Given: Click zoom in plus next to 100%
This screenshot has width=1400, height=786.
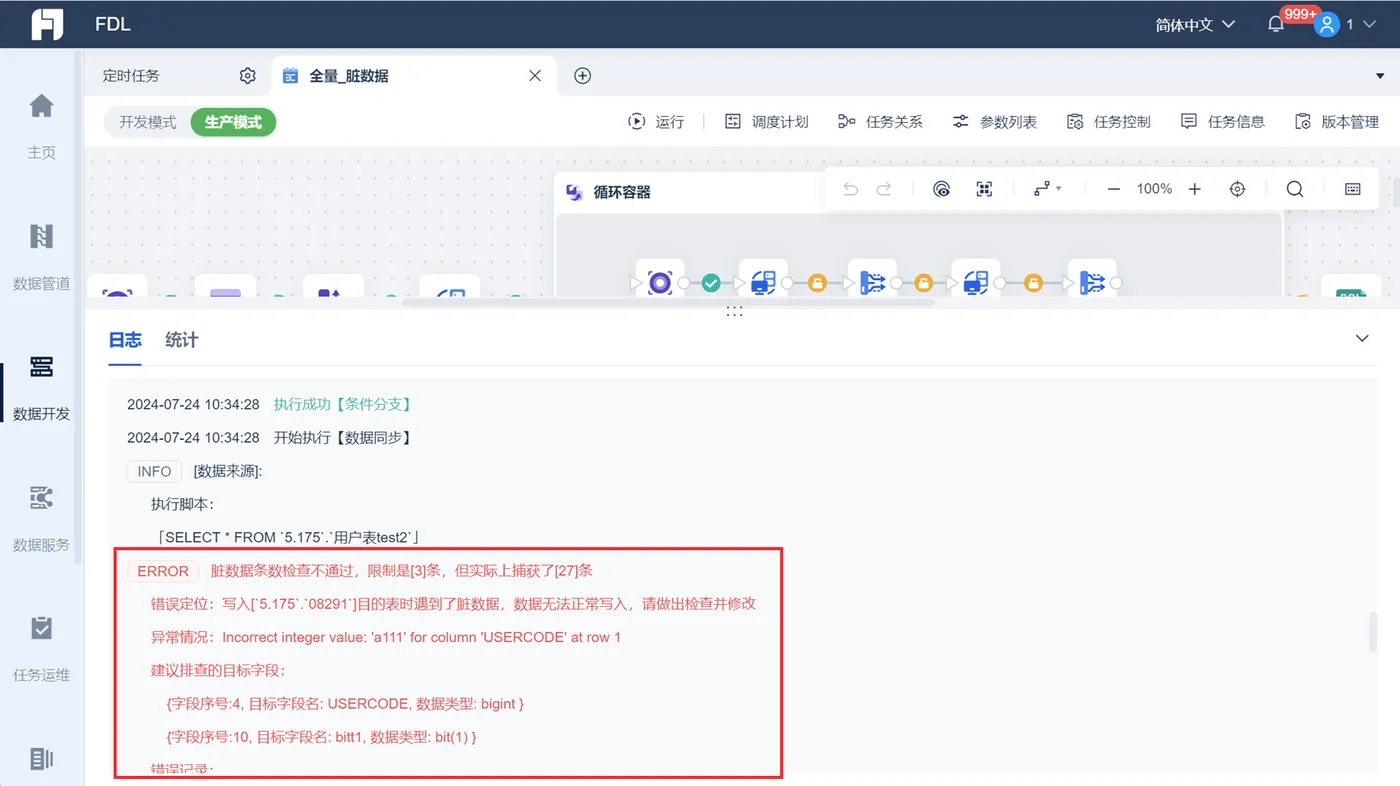Looking at the screenshot, I should pyautogui.click(x=1195, y=189).
